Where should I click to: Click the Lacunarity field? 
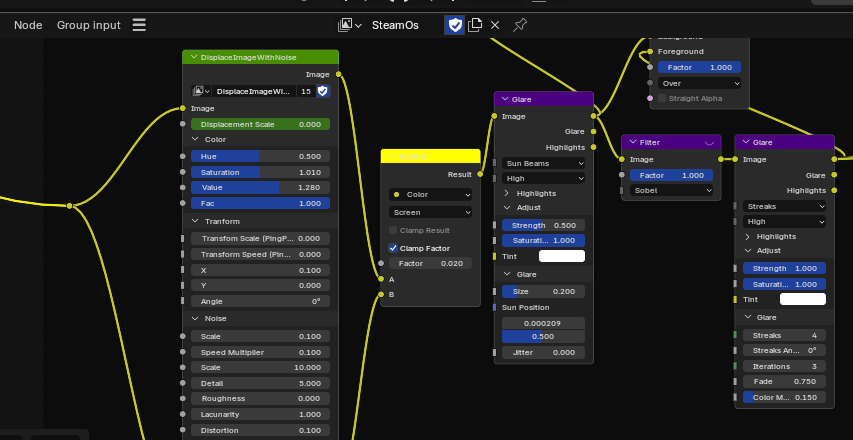pyautogui.click(x=261, y=414)
